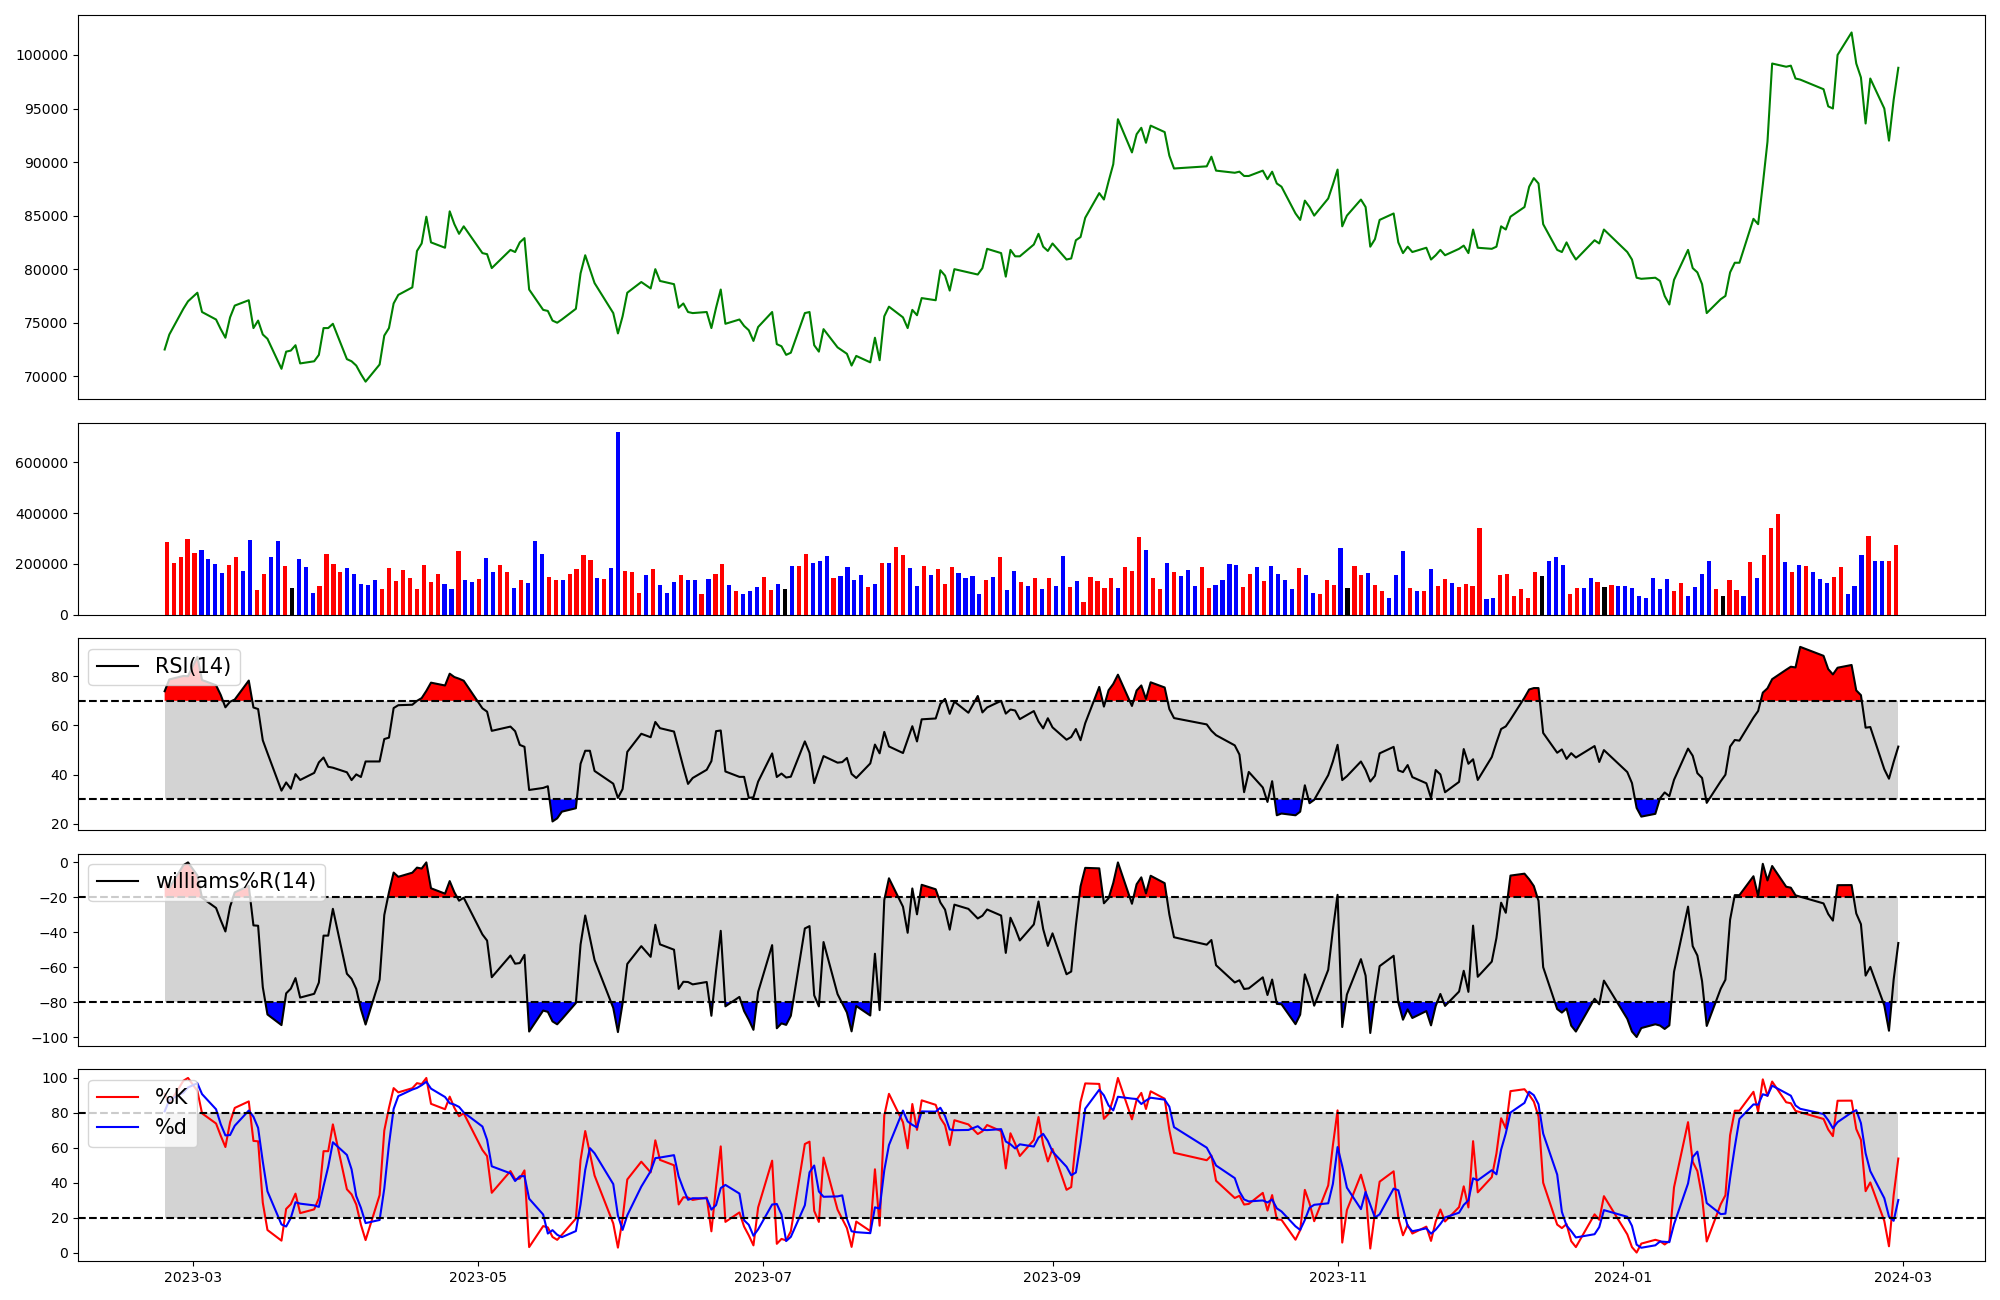Click the −100 Williams %R axis label
This screenshot has height=1300, width=2000.
point(48,1039)
